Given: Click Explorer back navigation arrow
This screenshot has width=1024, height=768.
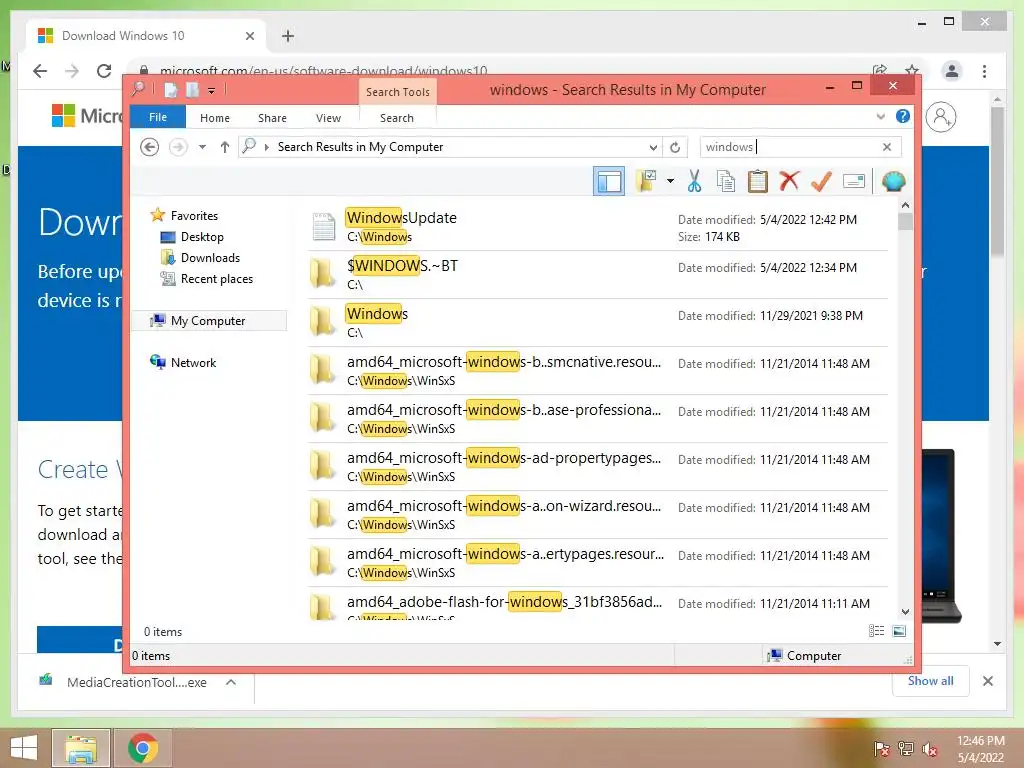Looking at the screenshot, I should coord(150,147).
